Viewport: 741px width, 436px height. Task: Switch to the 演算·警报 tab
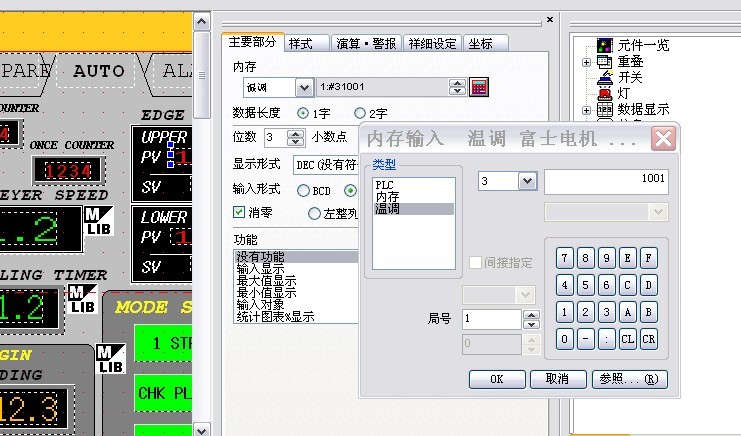point(365,43)
